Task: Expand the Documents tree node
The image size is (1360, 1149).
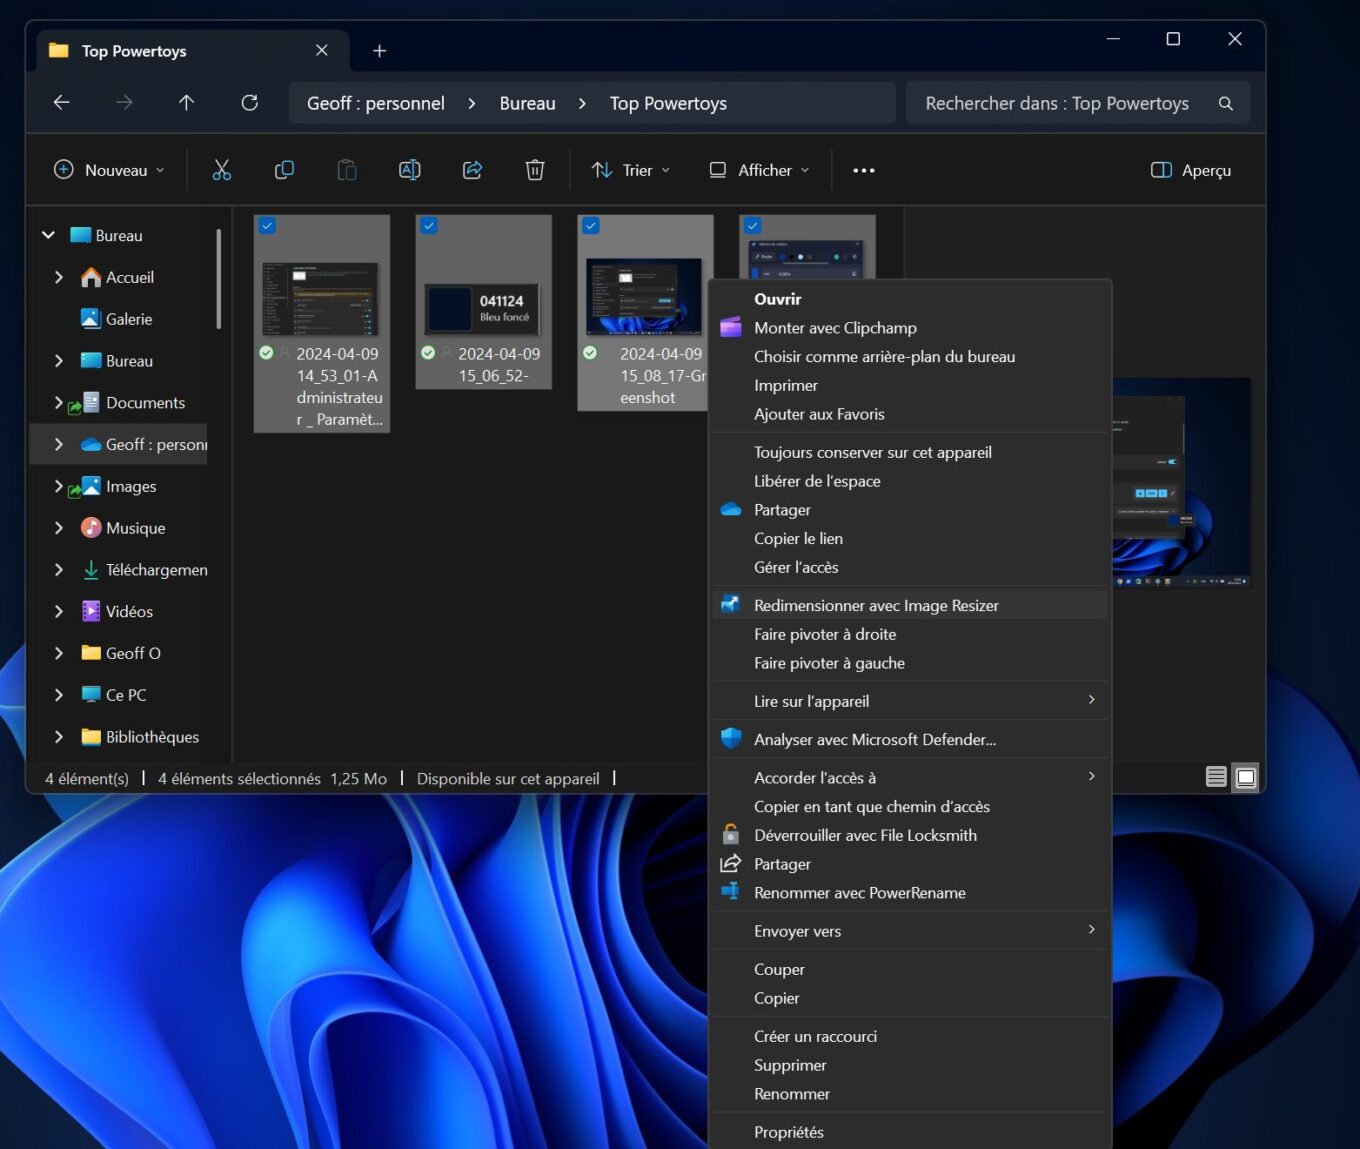Action: click(x=58, y=402)
